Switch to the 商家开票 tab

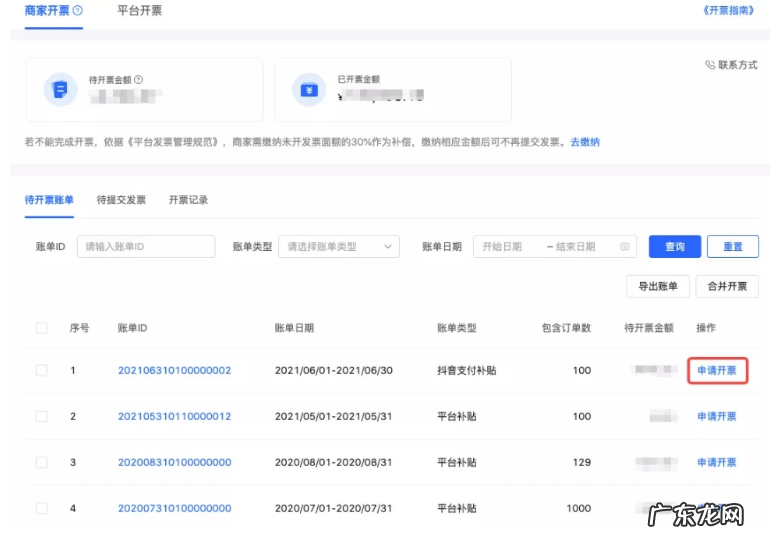47,10
